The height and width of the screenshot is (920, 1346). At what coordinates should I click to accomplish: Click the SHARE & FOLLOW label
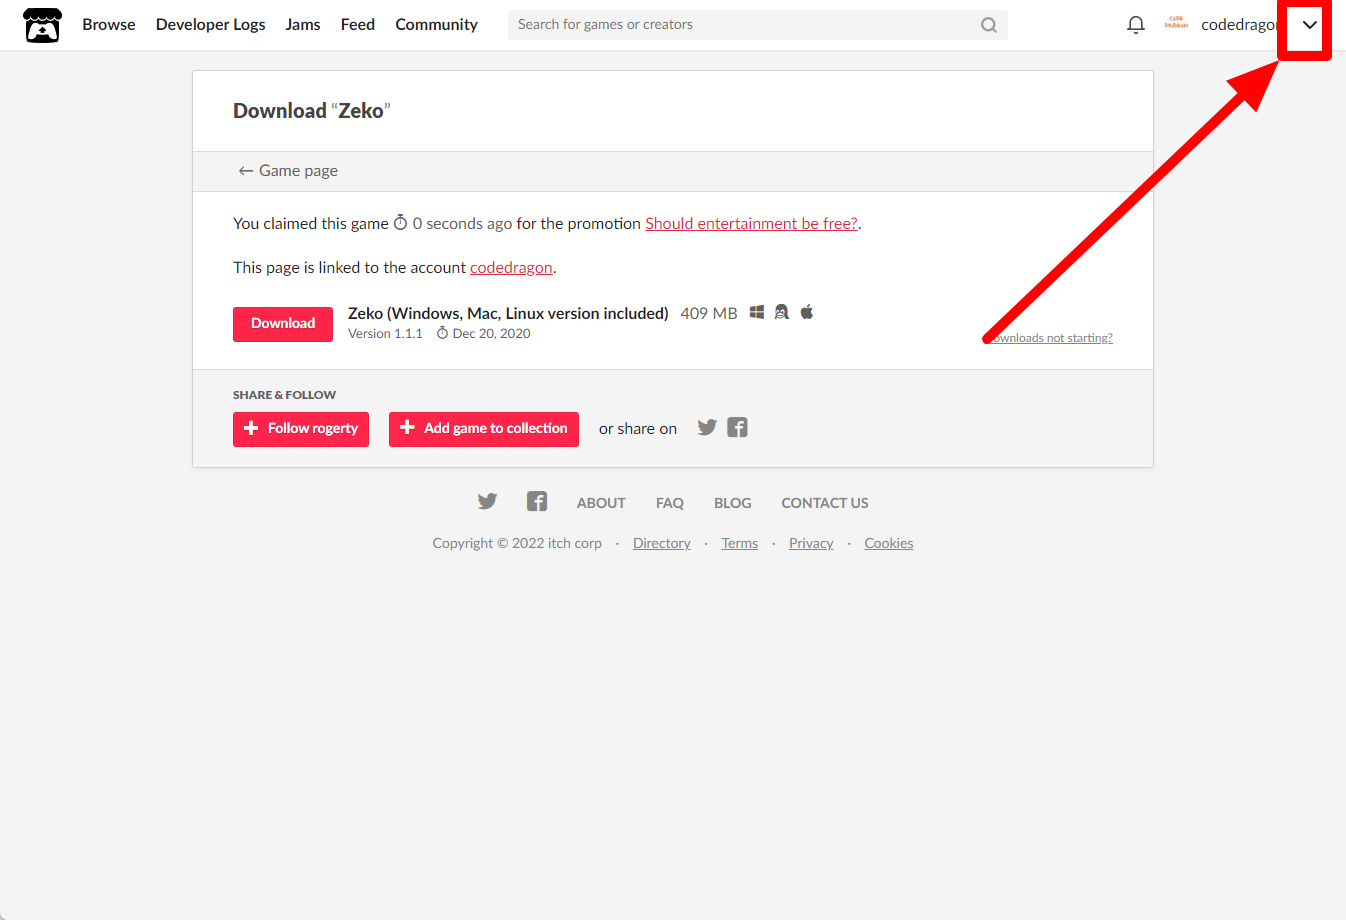pos(284,395)
